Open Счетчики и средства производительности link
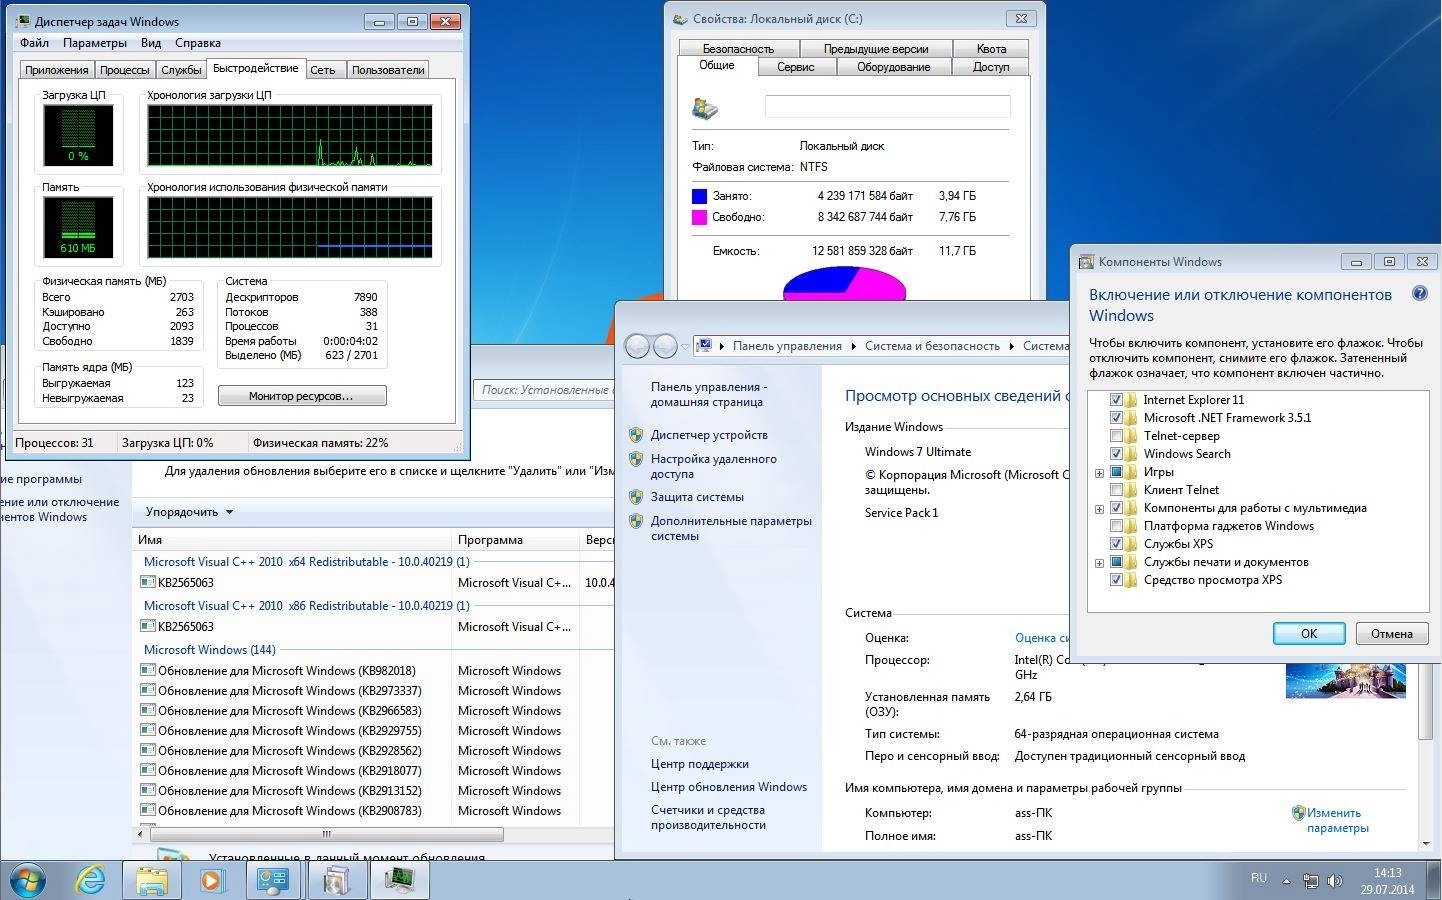1442x900 pixels. pos(708,818)
